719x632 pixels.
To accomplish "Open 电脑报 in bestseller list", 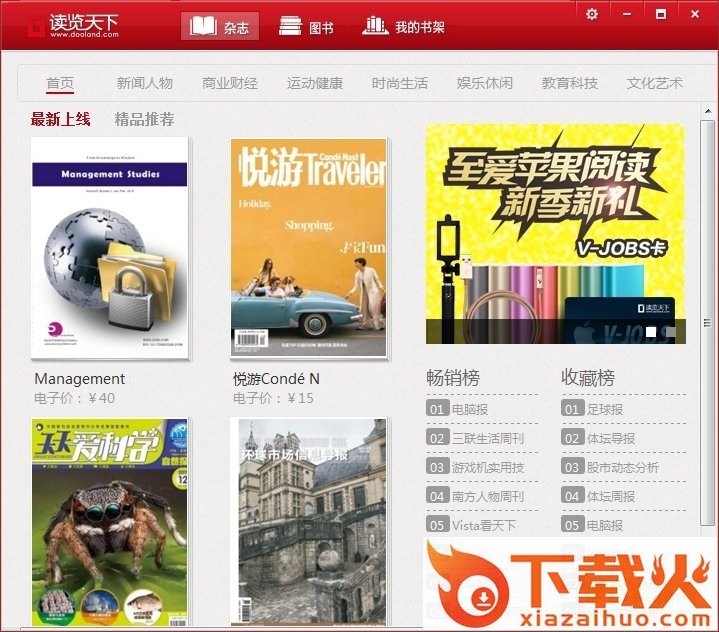I will click(470, 409).
